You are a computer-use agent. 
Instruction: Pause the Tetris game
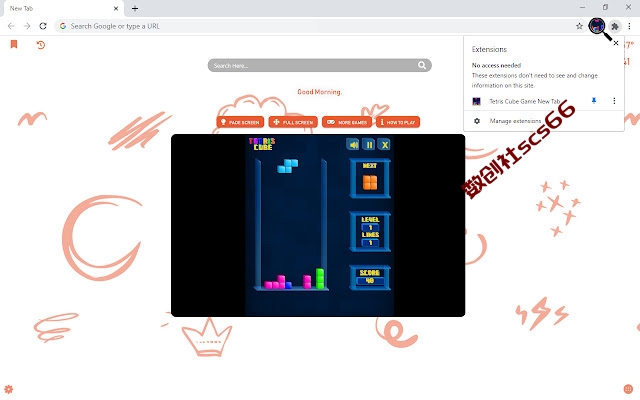tap(369, 144)
